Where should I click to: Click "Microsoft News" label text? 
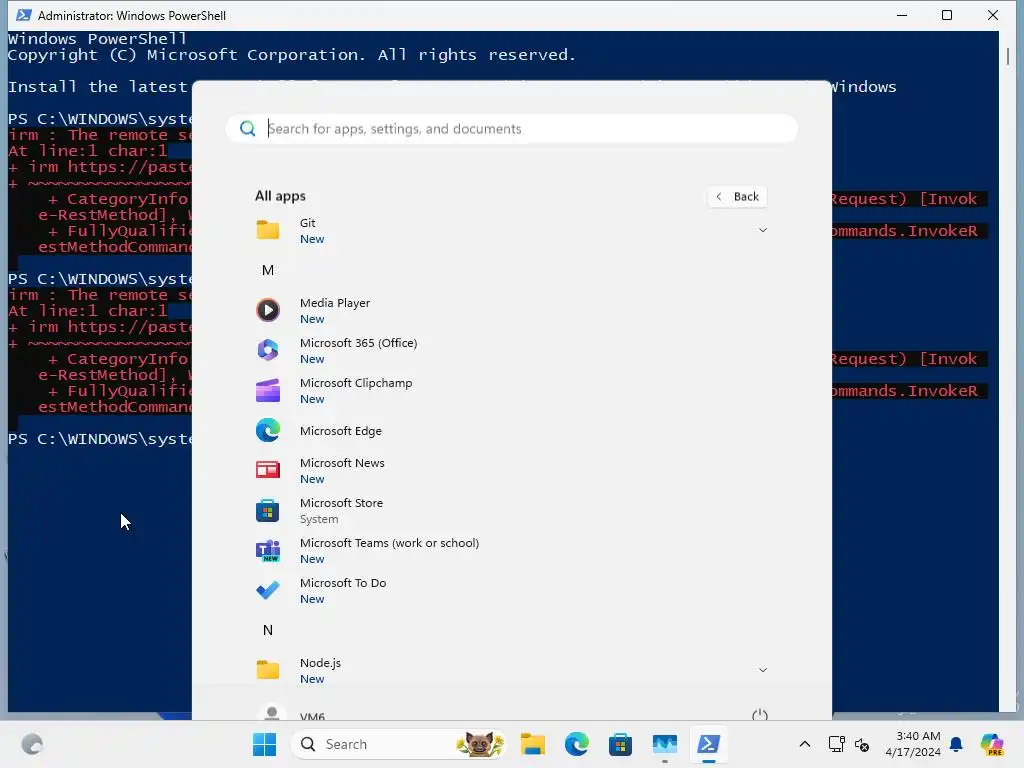coord(342,463)
